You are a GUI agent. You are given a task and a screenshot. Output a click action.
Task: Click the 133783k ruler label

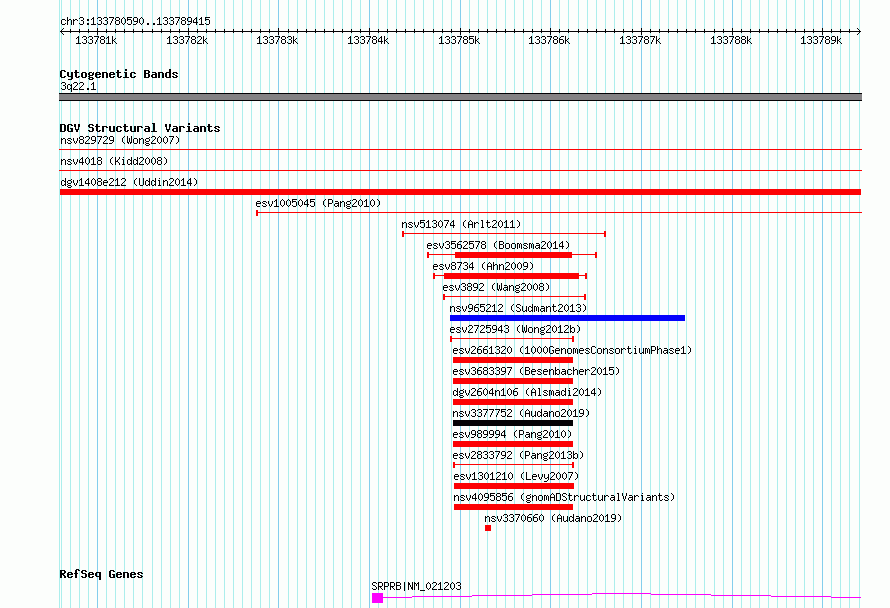point(277,40)
